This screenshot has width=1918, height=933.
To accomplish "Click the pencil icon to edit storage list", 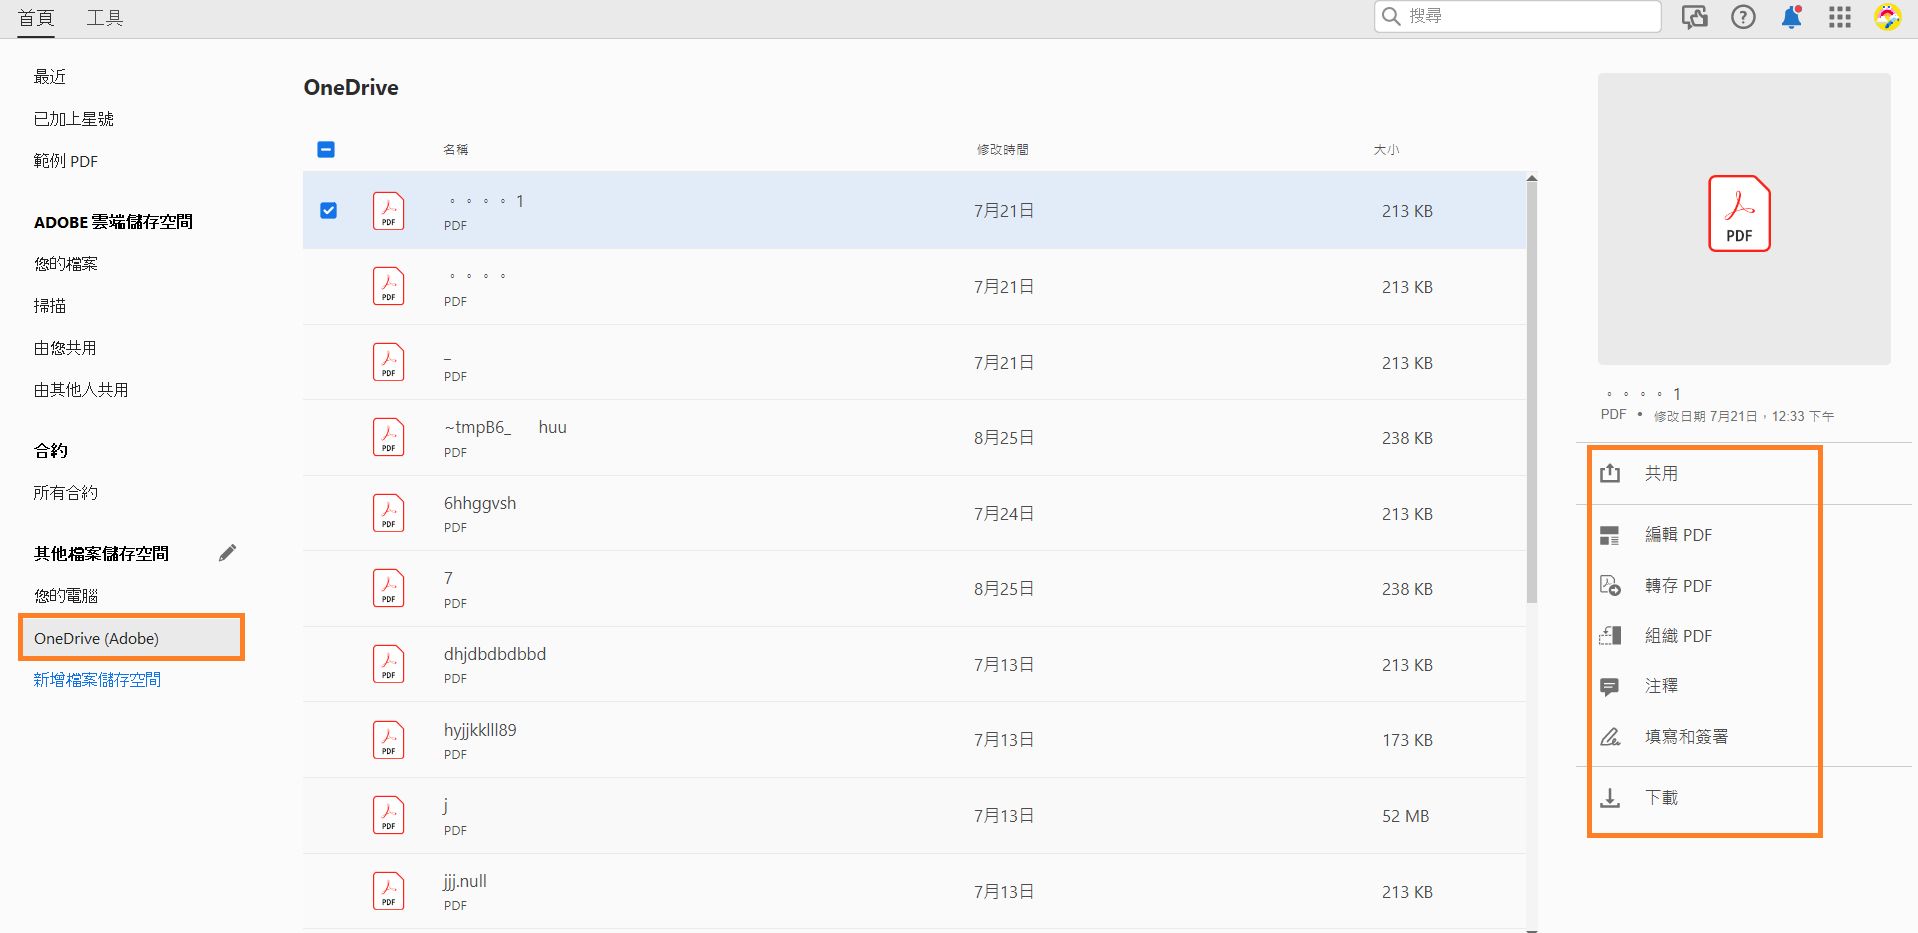I will tap(228, 553).
